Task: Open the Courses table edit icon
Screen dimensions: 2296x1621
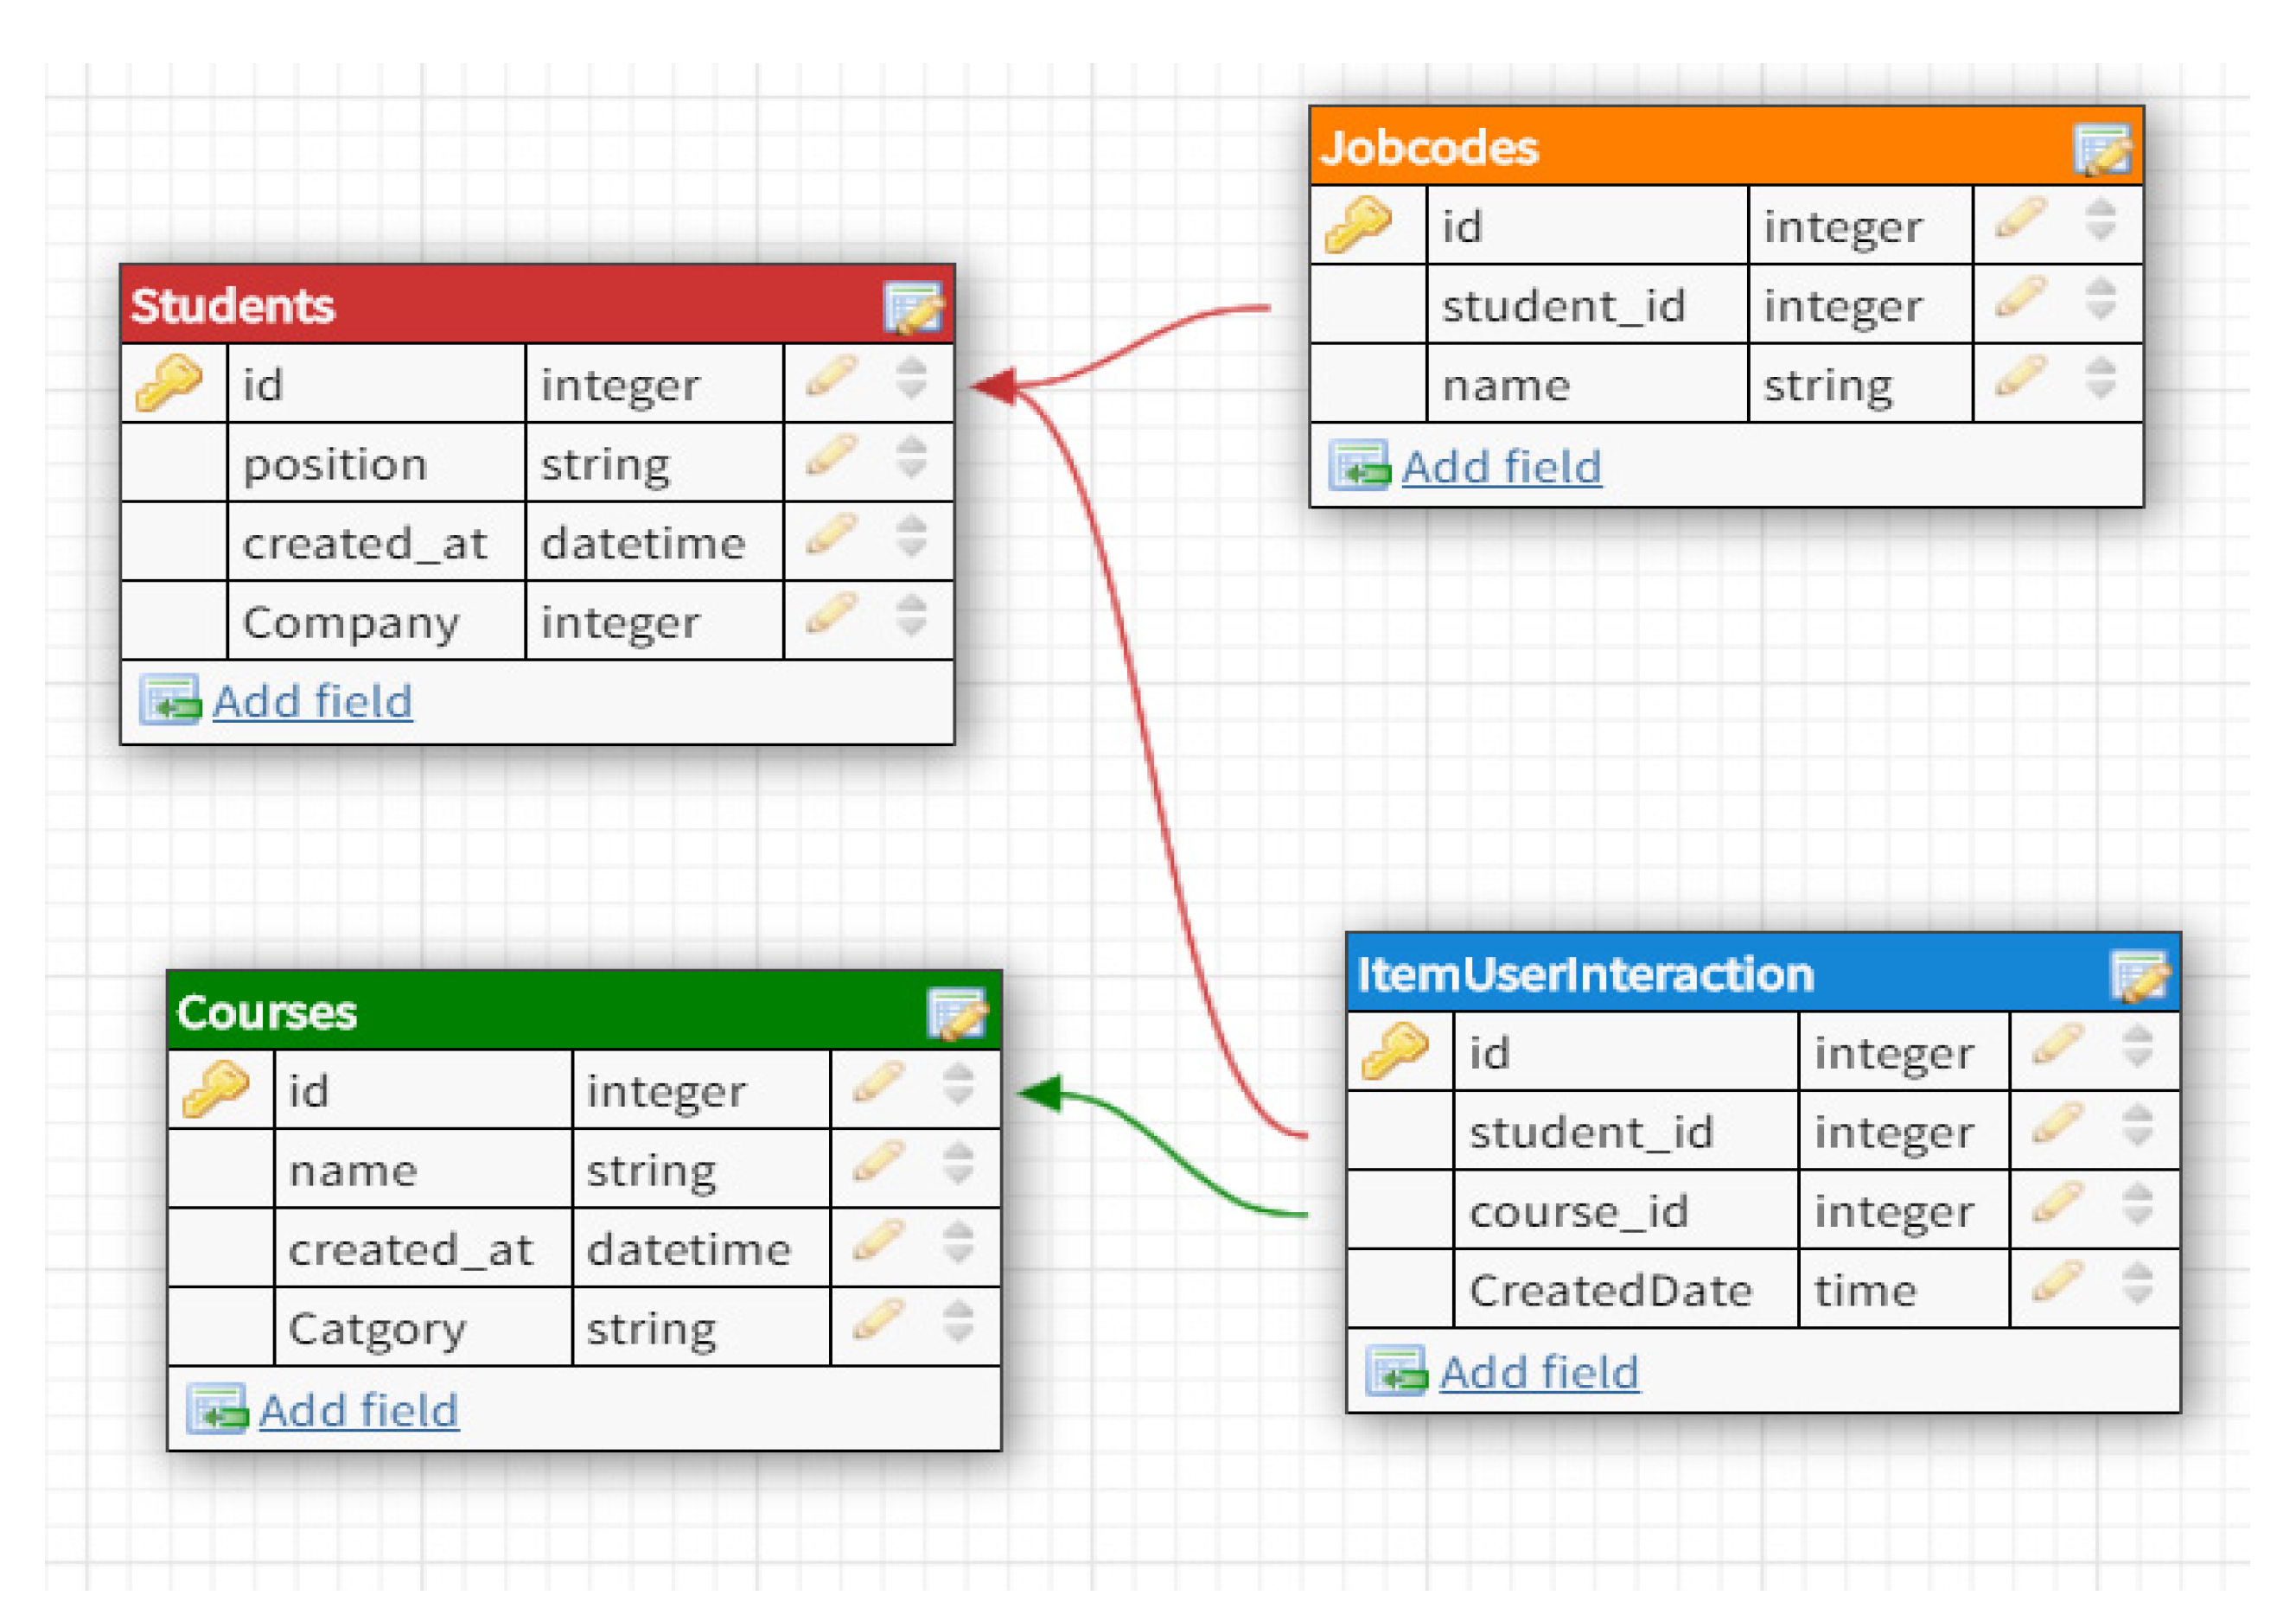Action: 957,1013
